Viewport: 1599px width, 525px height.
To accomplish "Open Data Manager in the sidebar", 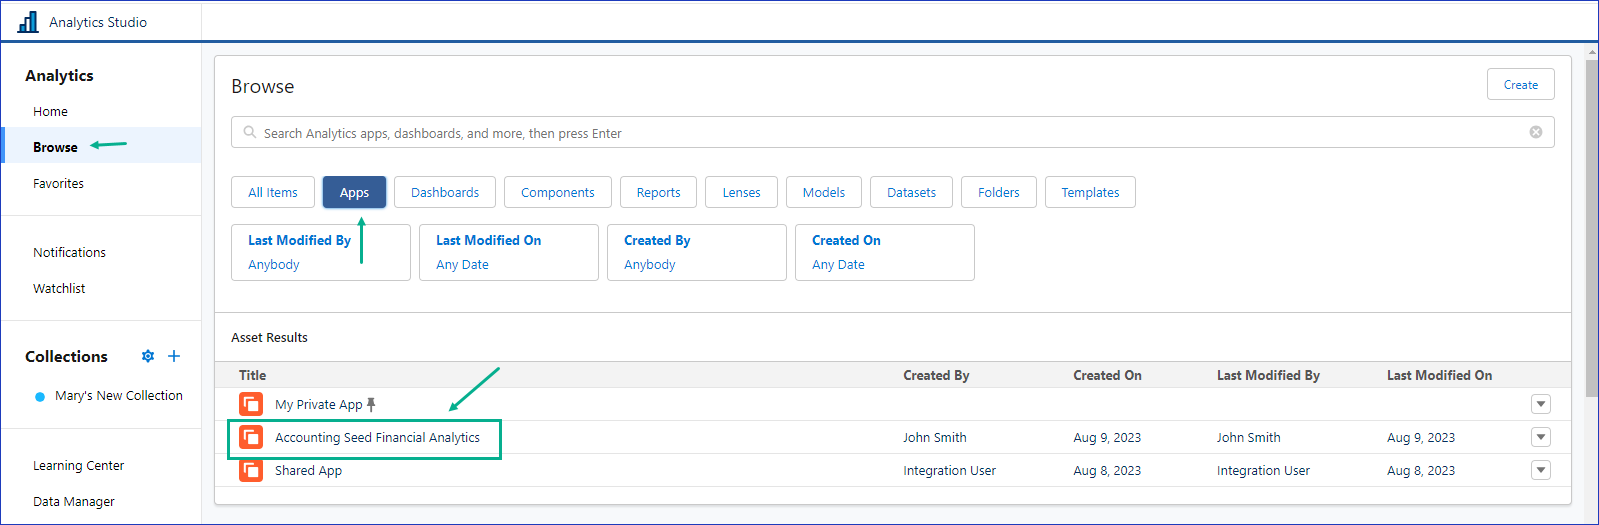I will pos(74,501).
